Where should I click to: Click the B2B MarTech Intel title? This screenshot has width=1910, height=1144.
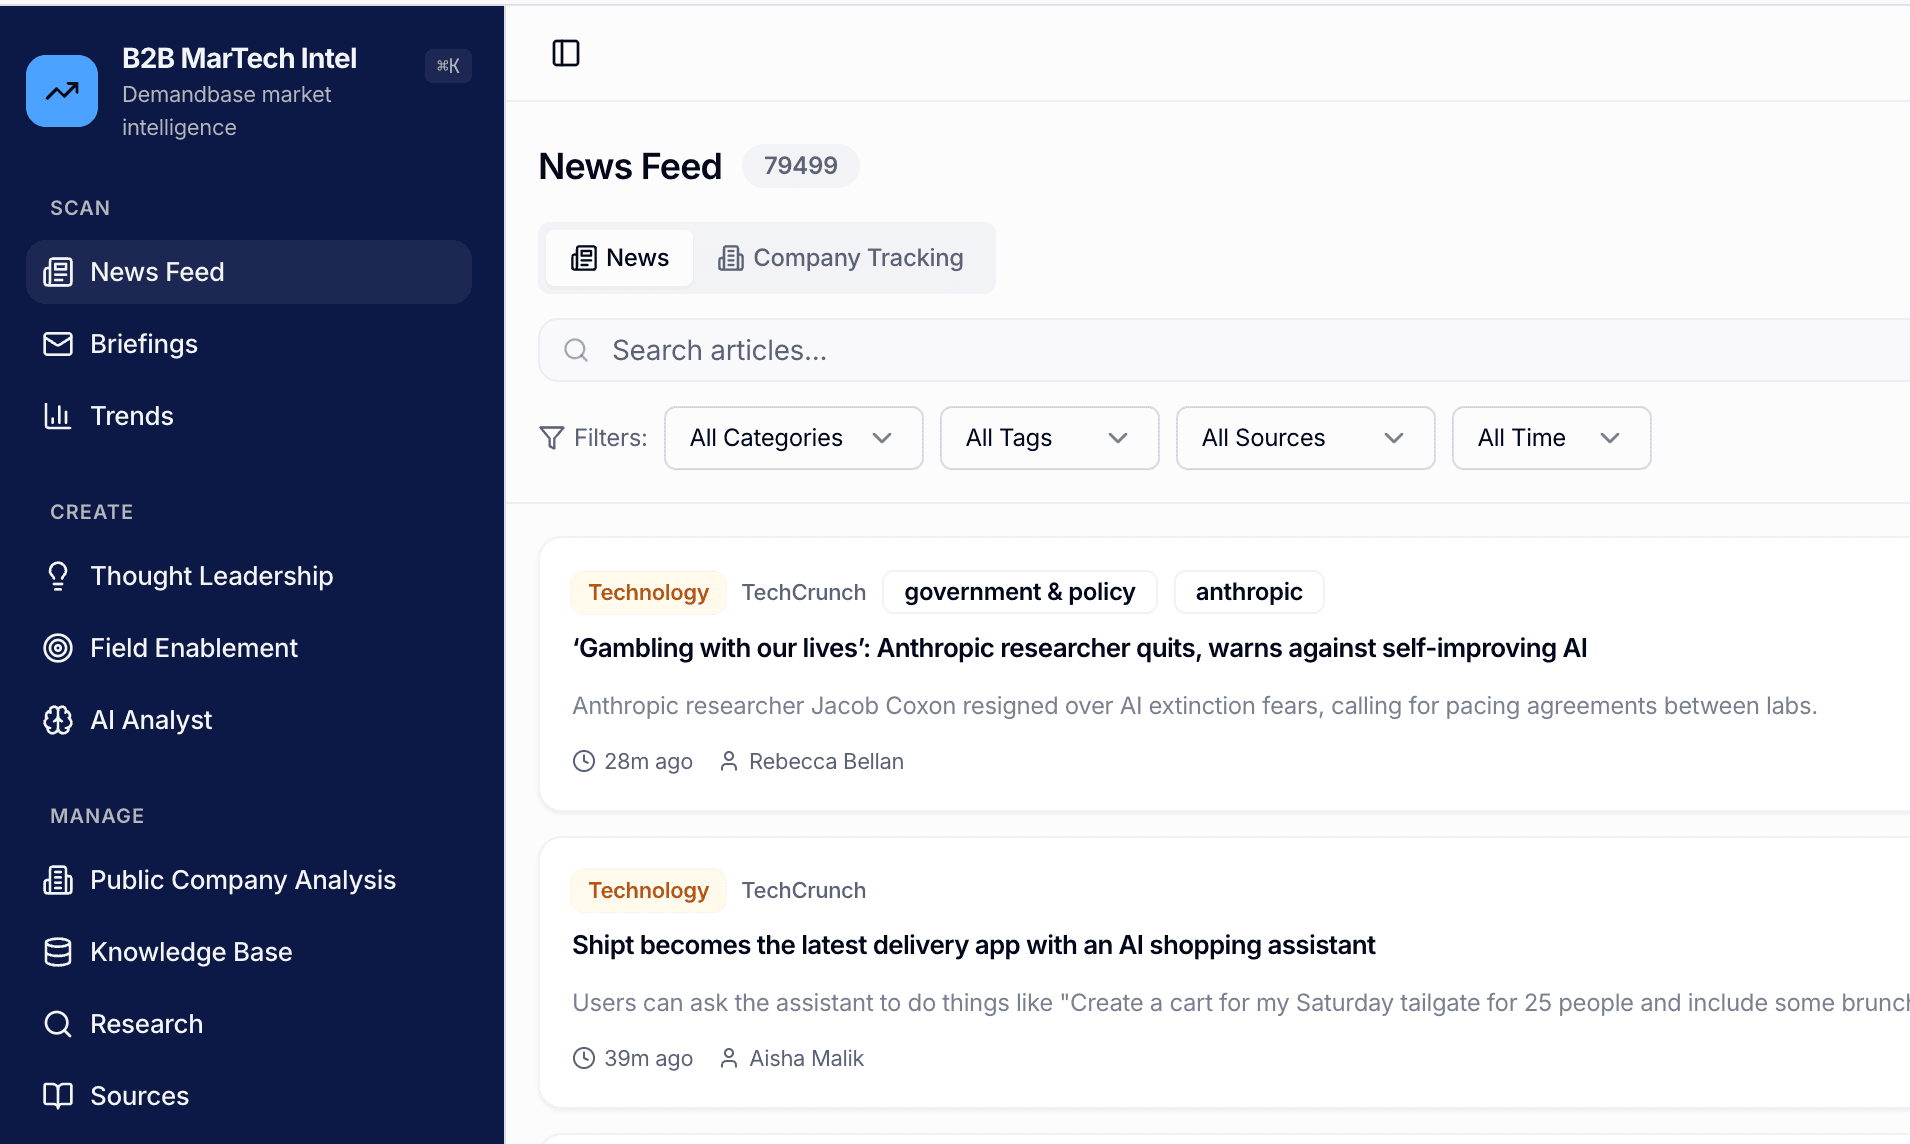click(239, 58)
